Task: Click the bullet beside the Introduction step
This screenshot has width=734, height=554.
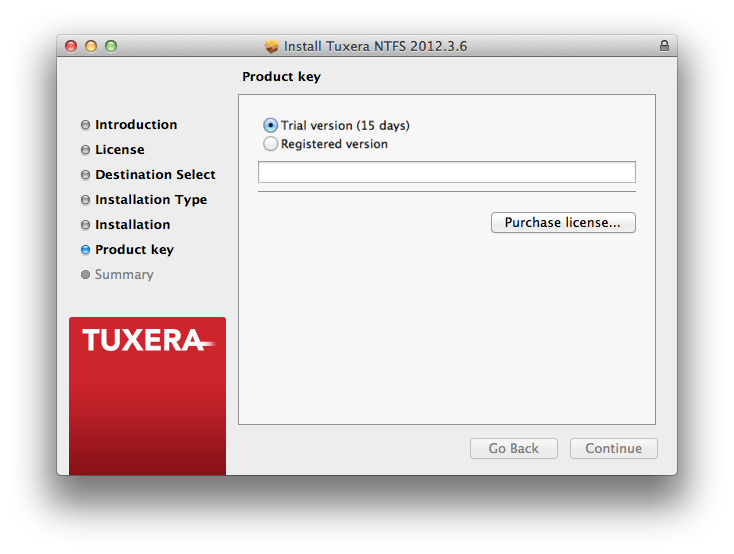Action: click(85, 125)
